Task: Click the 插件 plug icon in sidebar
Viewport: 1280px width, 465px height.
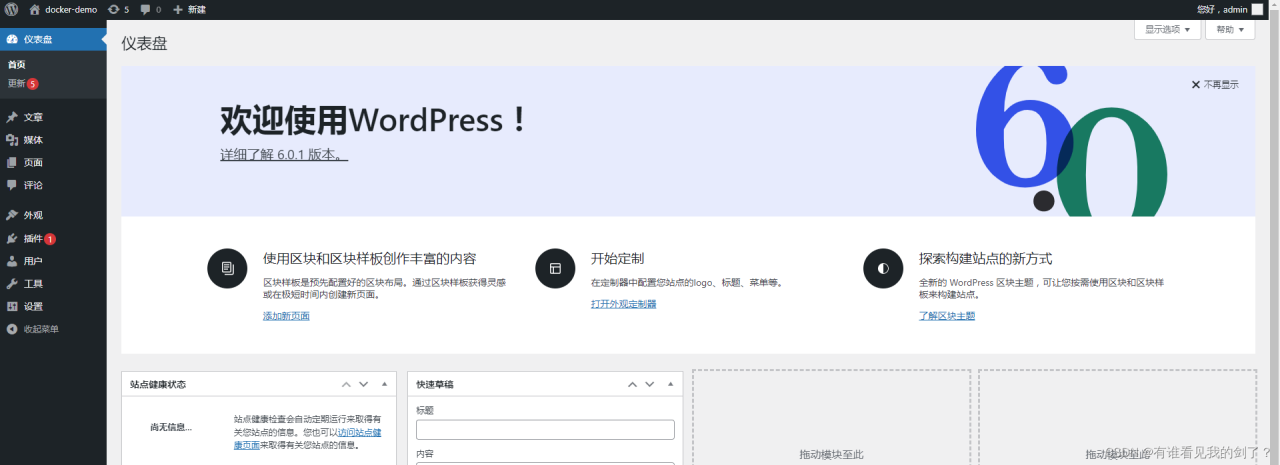Action: [12, 238]
